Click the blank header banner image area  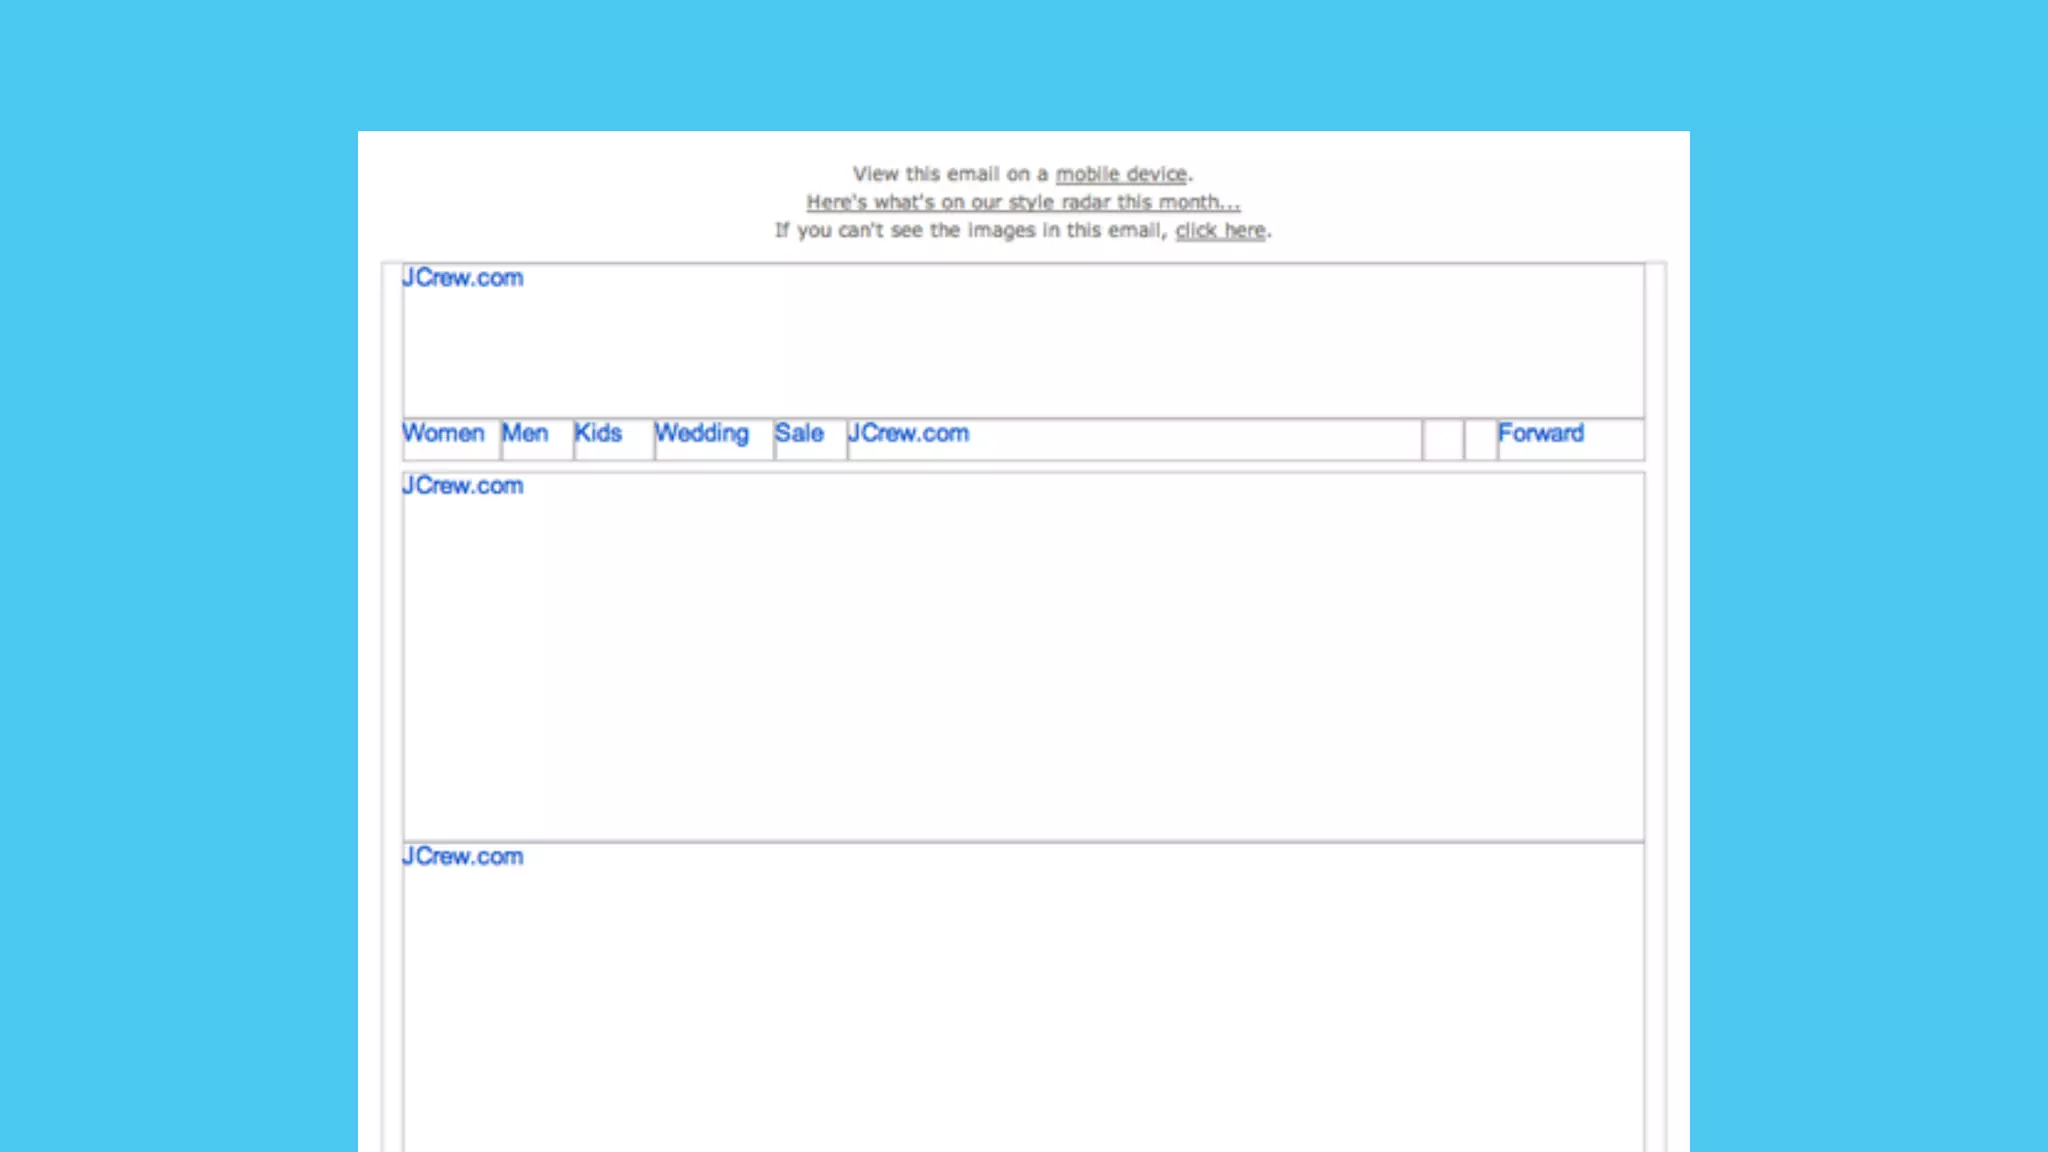point(1023,345)
